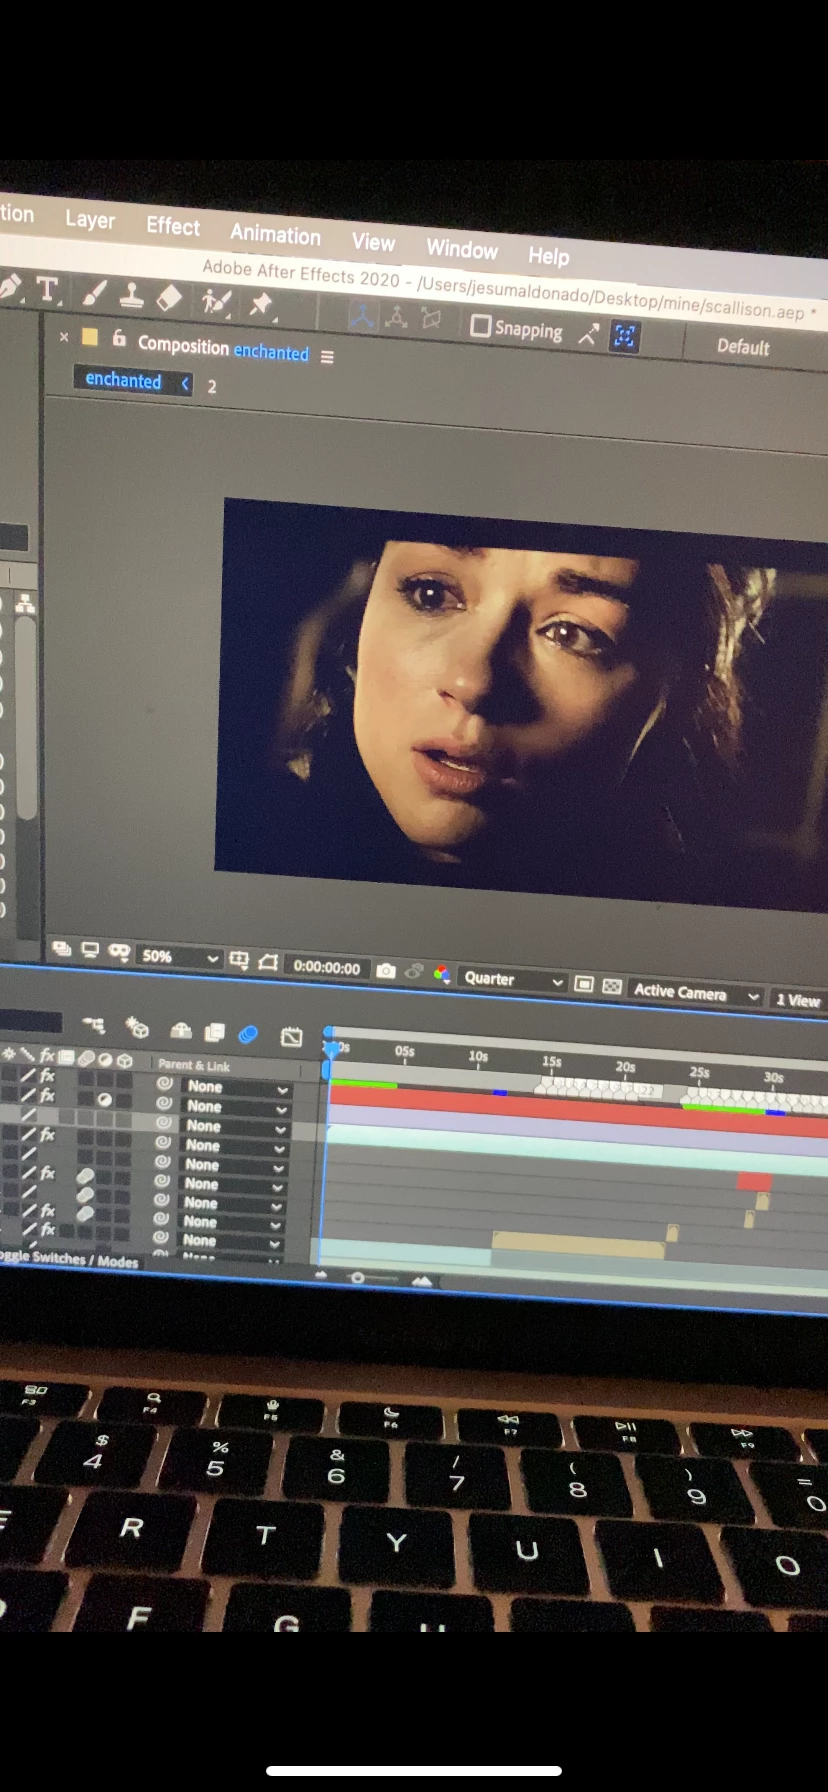Viewport: 828px width, 1792px height.
Task: Switch to World Axis mode
Action: coord(396,318)
